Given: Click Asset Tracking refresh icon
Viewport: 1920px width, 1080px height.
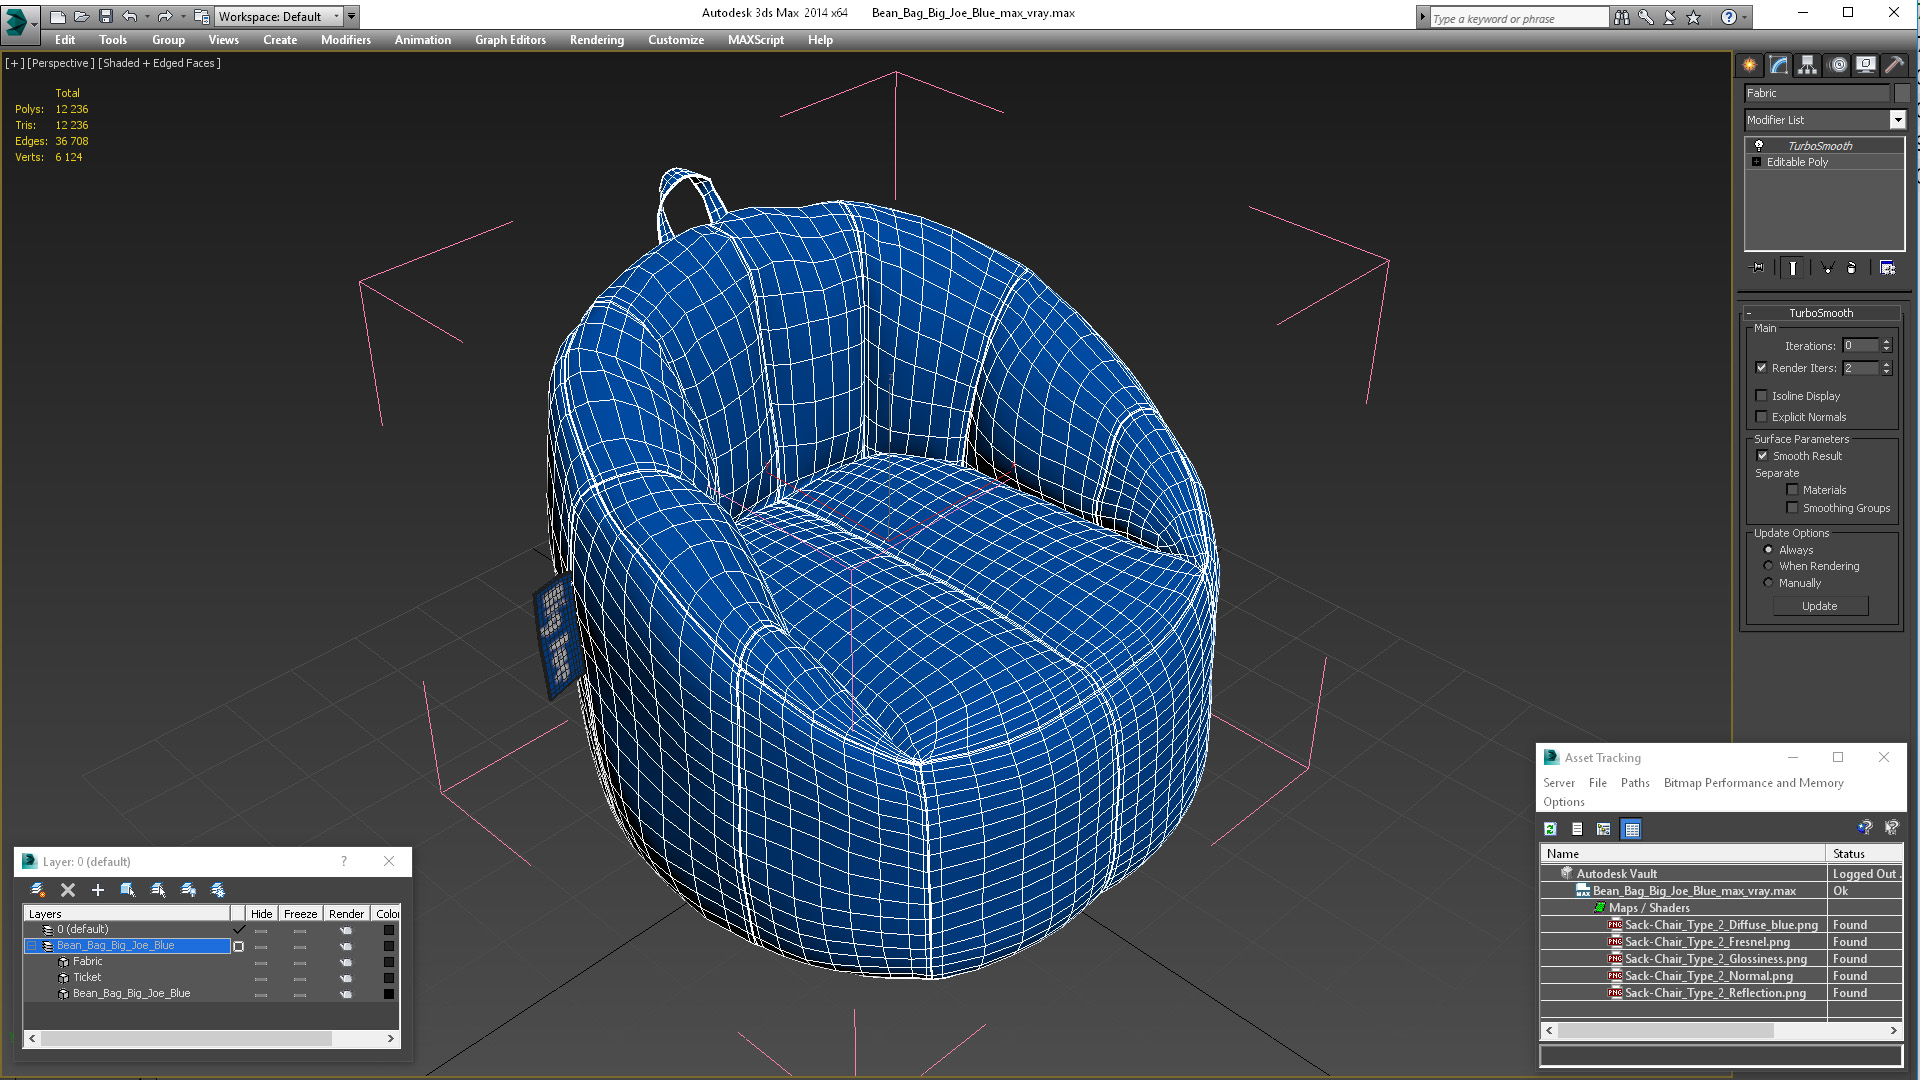Looking at the screenshot, I should [x=1550, y=829].
